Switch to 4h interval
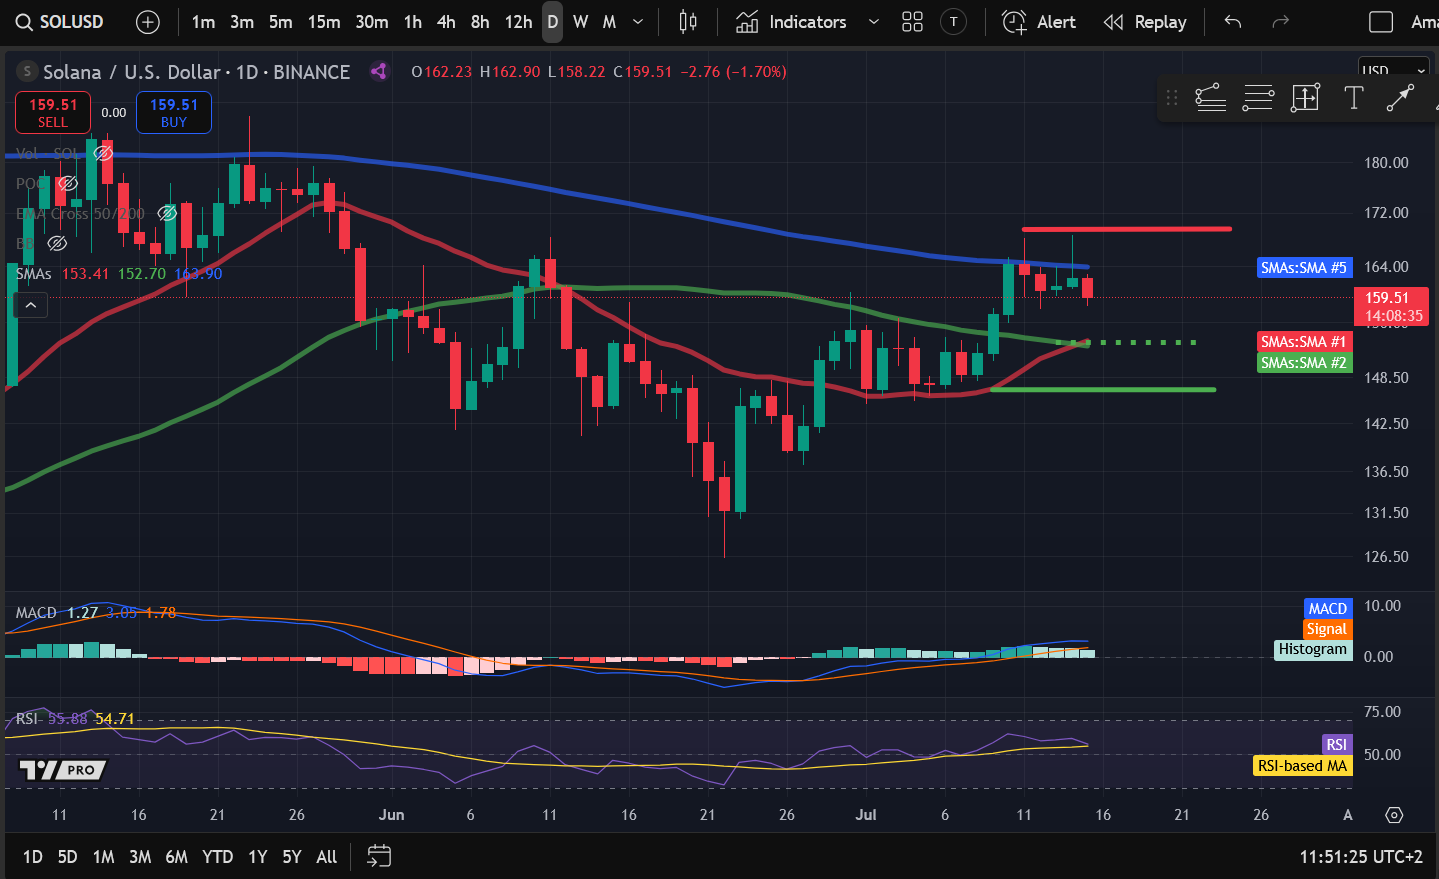 click(446, 22)
